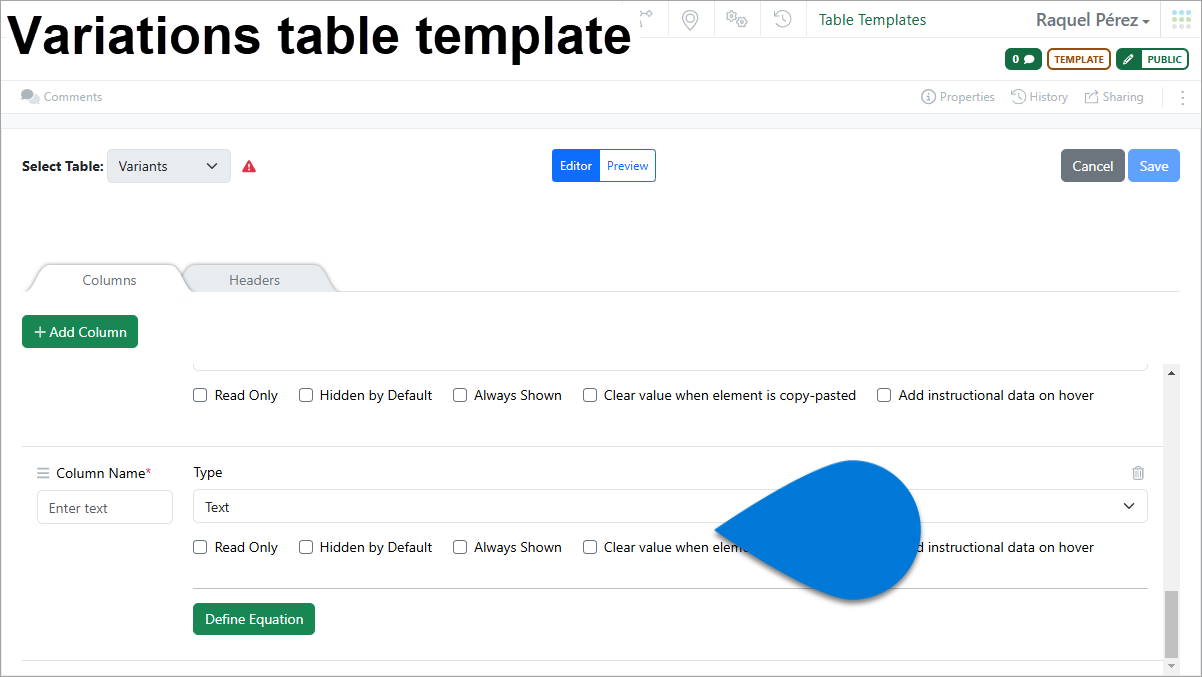
Task: Open the app grid launcher icon
Action: pyautogui.click(x=1181, y=20)
